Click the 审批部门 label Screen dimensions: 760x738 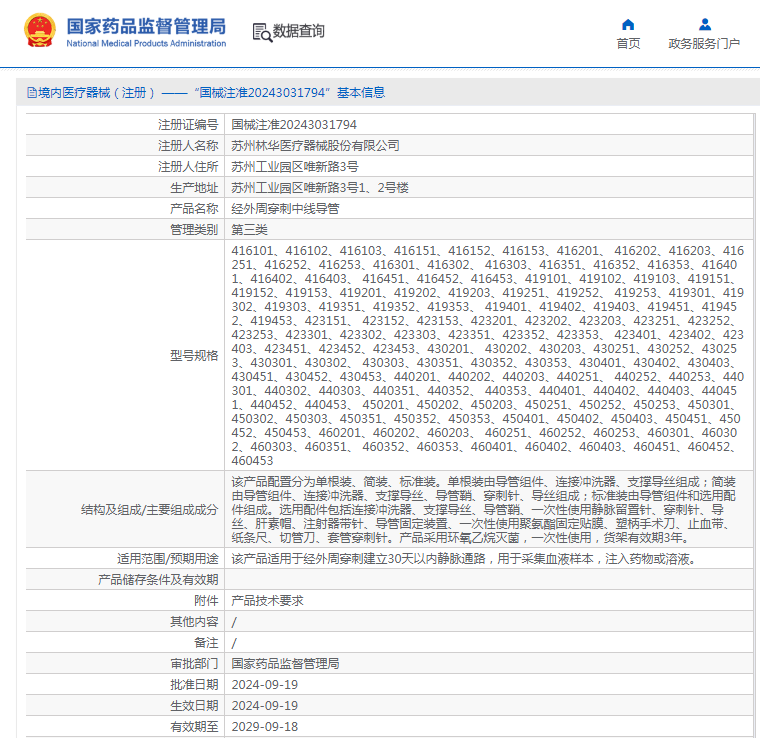click(194, 664)
